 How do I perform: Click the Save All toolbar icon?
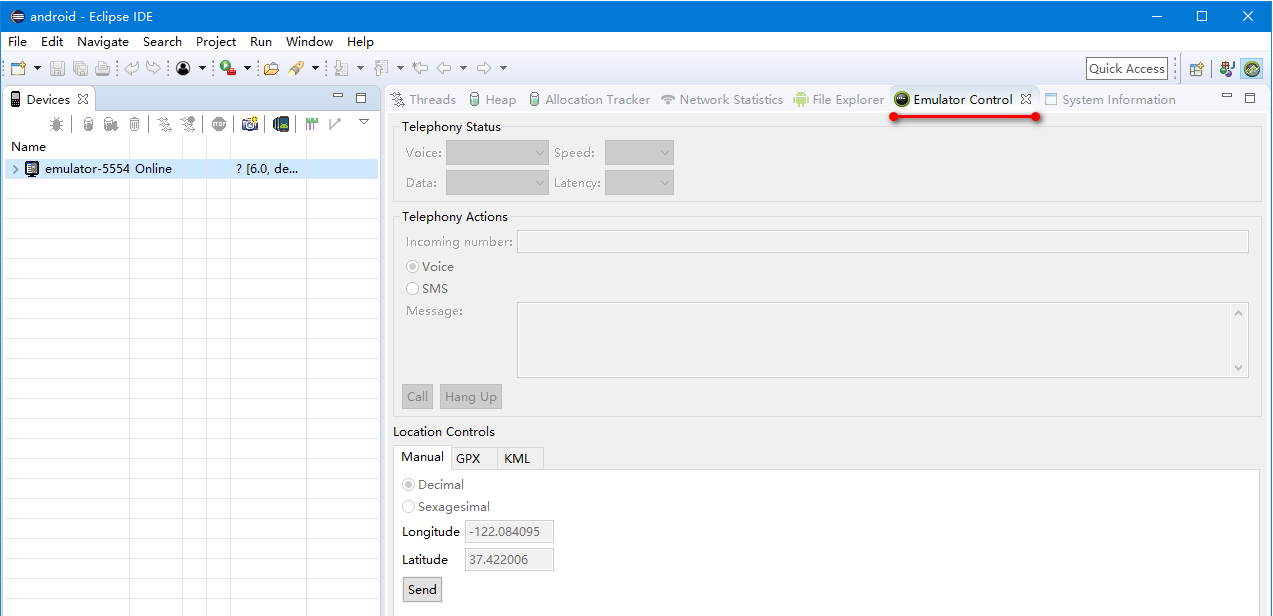click(80, 68)
